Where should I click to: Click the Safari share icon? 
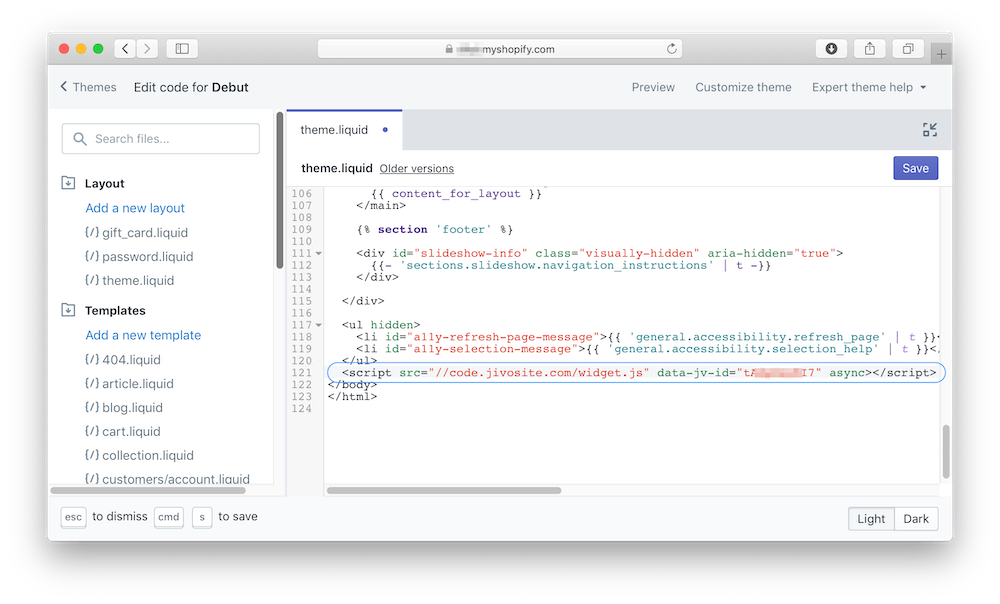(869, 48)
